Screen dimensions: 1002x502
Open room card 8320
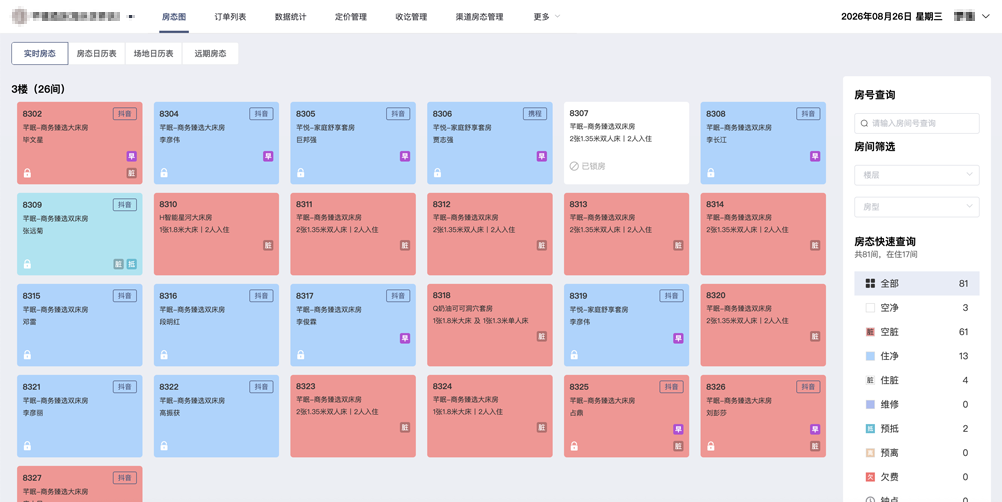(763, 325)
